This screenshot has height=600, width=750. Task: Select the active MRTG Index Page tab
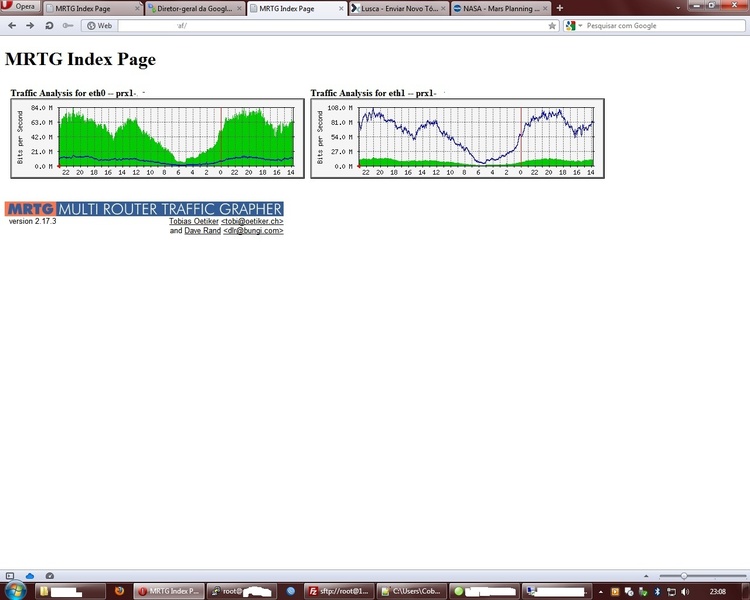point(297,9)
